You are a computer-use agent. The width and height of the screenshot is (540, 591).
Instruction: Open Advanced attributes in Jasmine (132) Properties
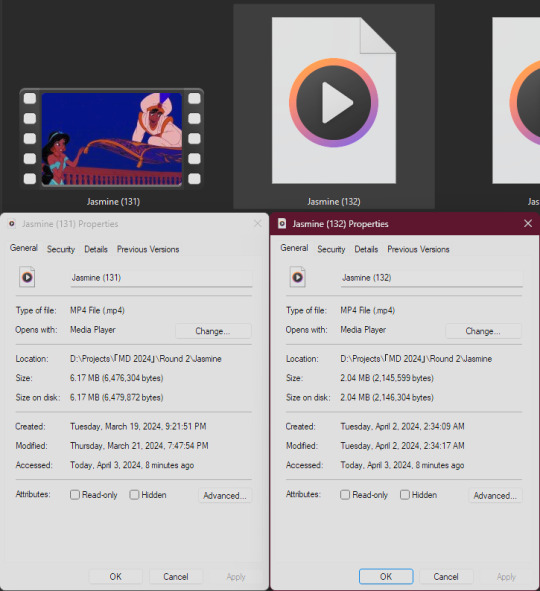coord(495,495)
